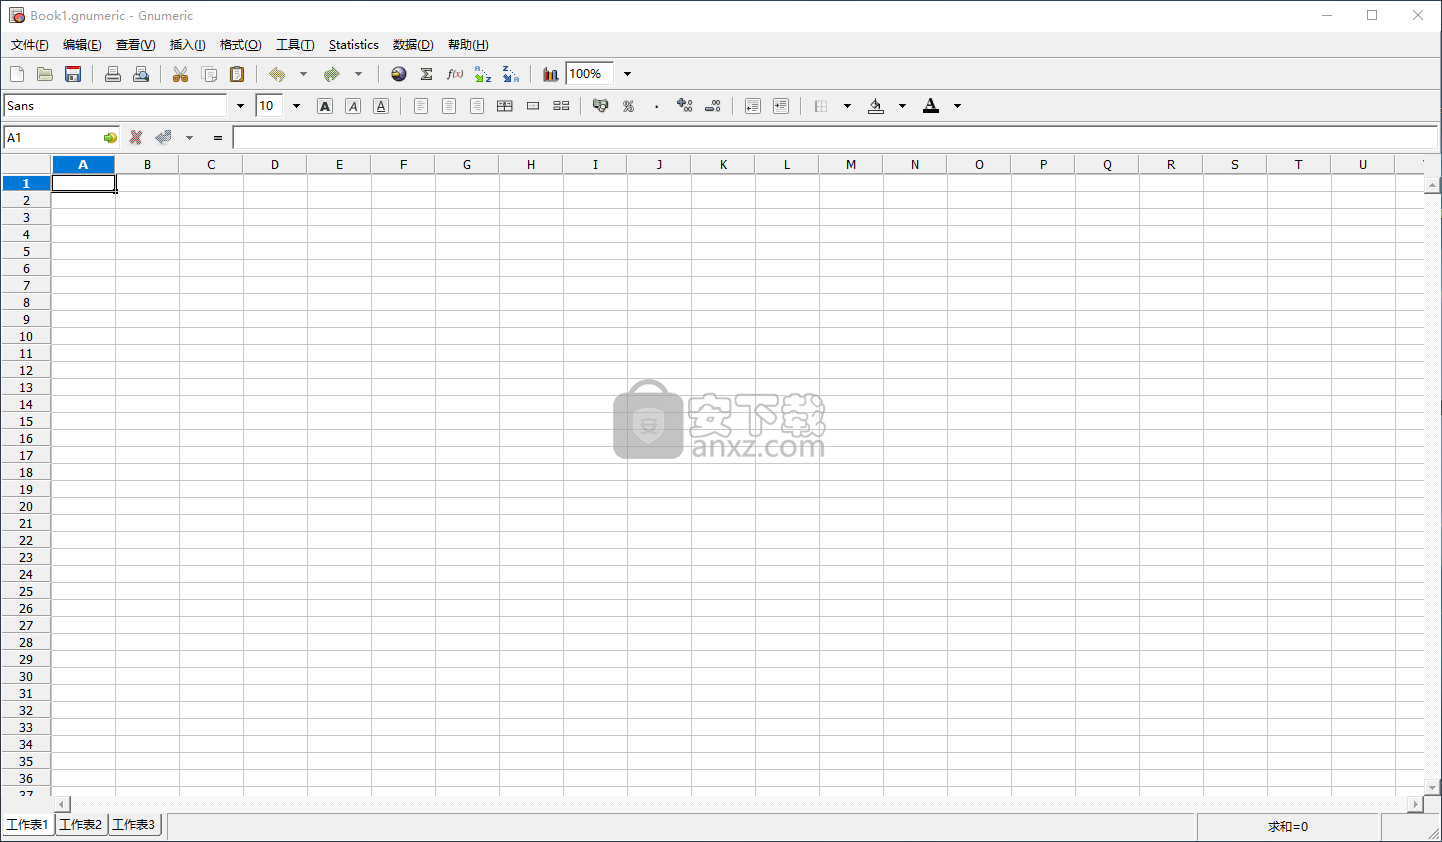Apply percent format

click(629, 106)
